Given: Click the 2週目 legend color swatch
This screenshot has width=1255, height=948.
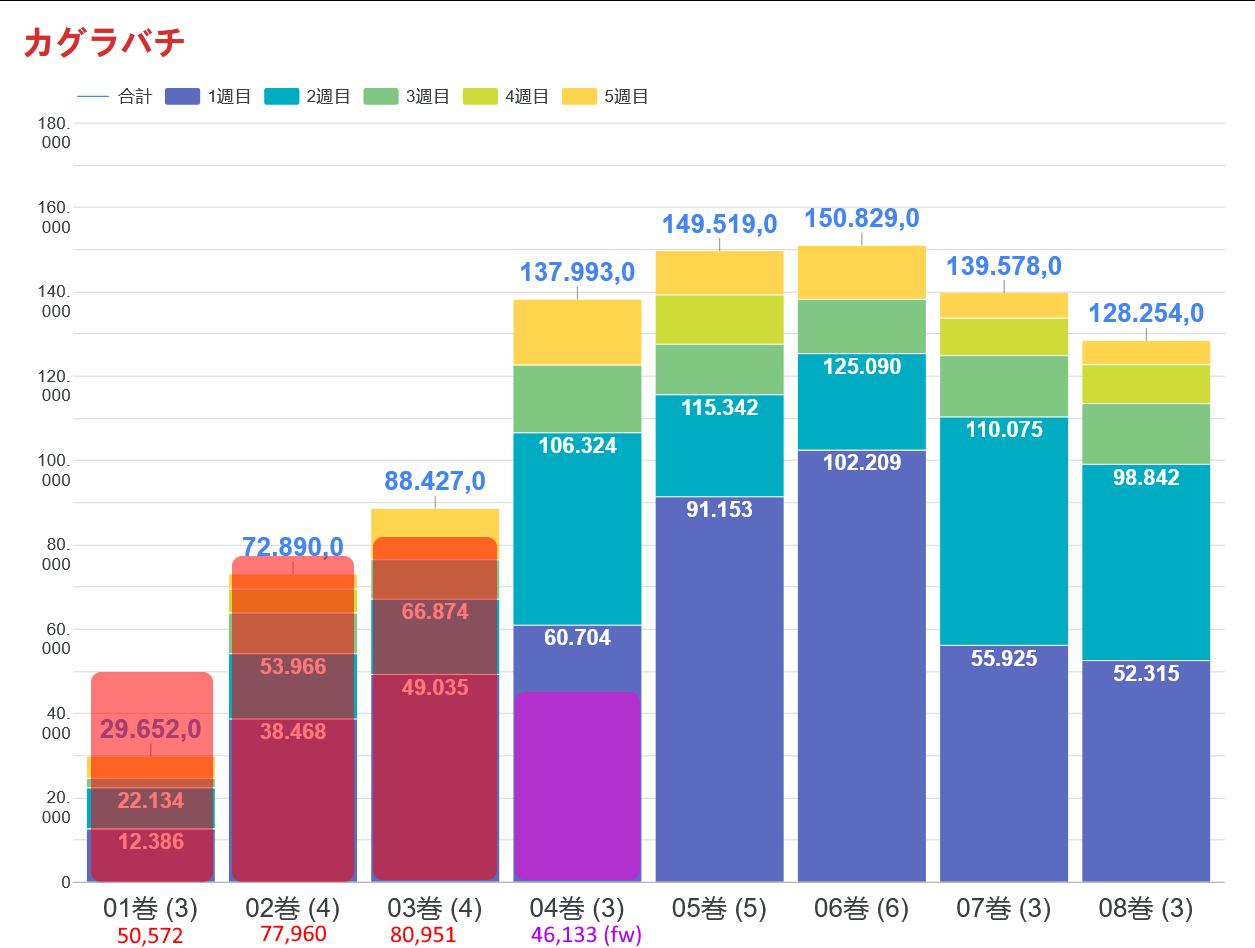Looking at the screenshot, I should (x=281, y=97).
